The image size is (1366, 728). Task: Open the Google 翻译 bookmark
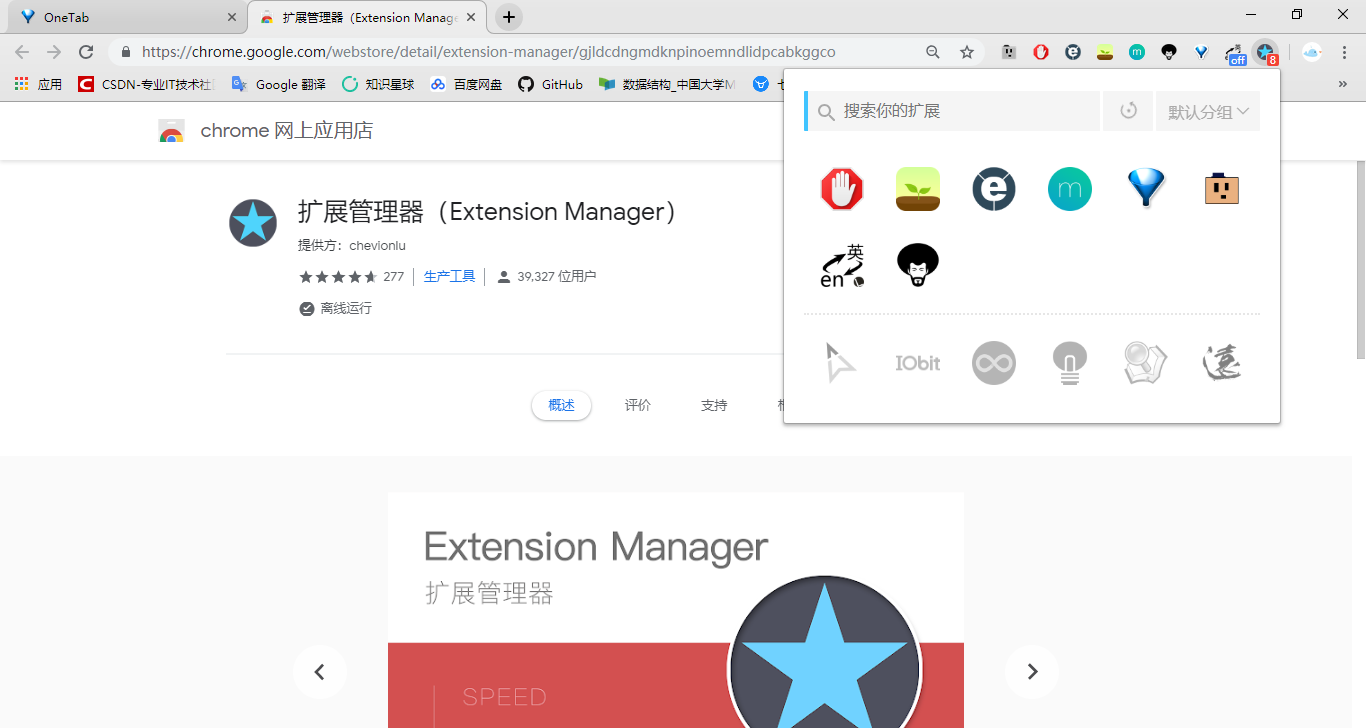click(x=278, y=84)
